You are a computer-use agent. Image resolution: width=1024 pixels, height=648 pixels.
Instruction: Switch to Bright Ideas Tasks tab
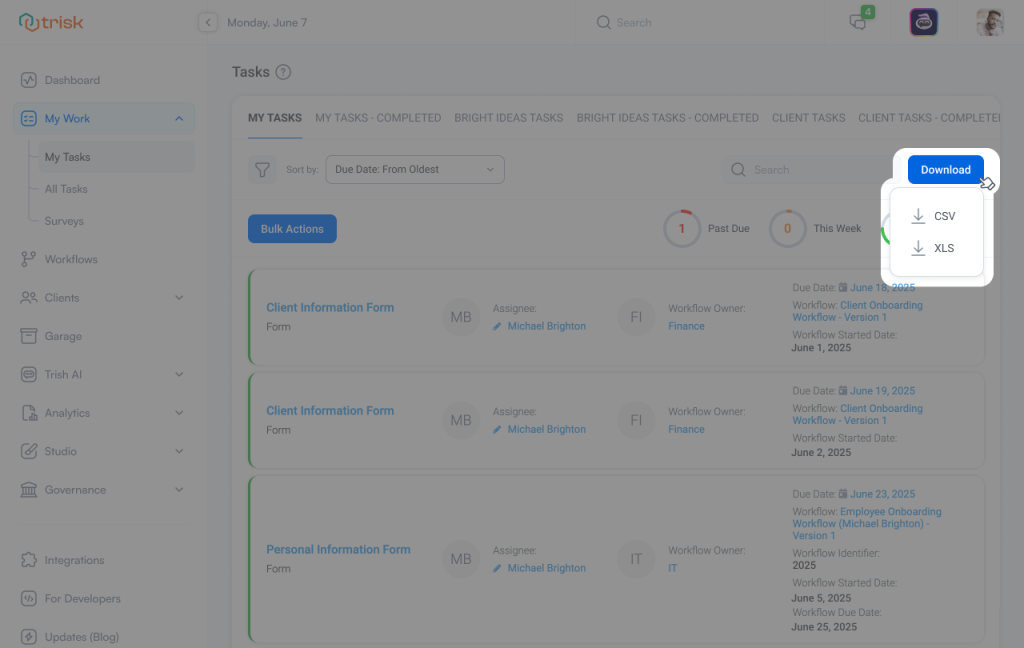point(509,118)
